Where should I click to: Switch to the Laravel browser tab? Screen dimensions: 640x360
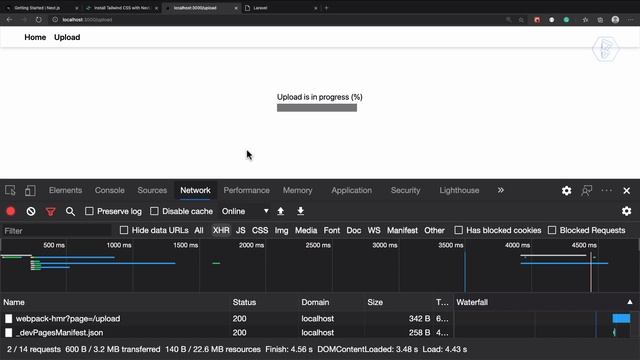point(282,8)
